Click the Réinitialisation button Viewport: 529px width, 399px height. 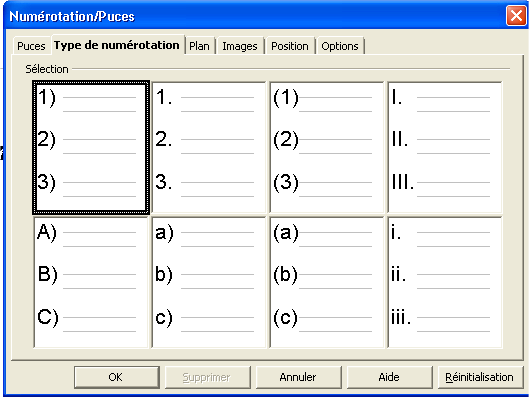click(480, 377)
